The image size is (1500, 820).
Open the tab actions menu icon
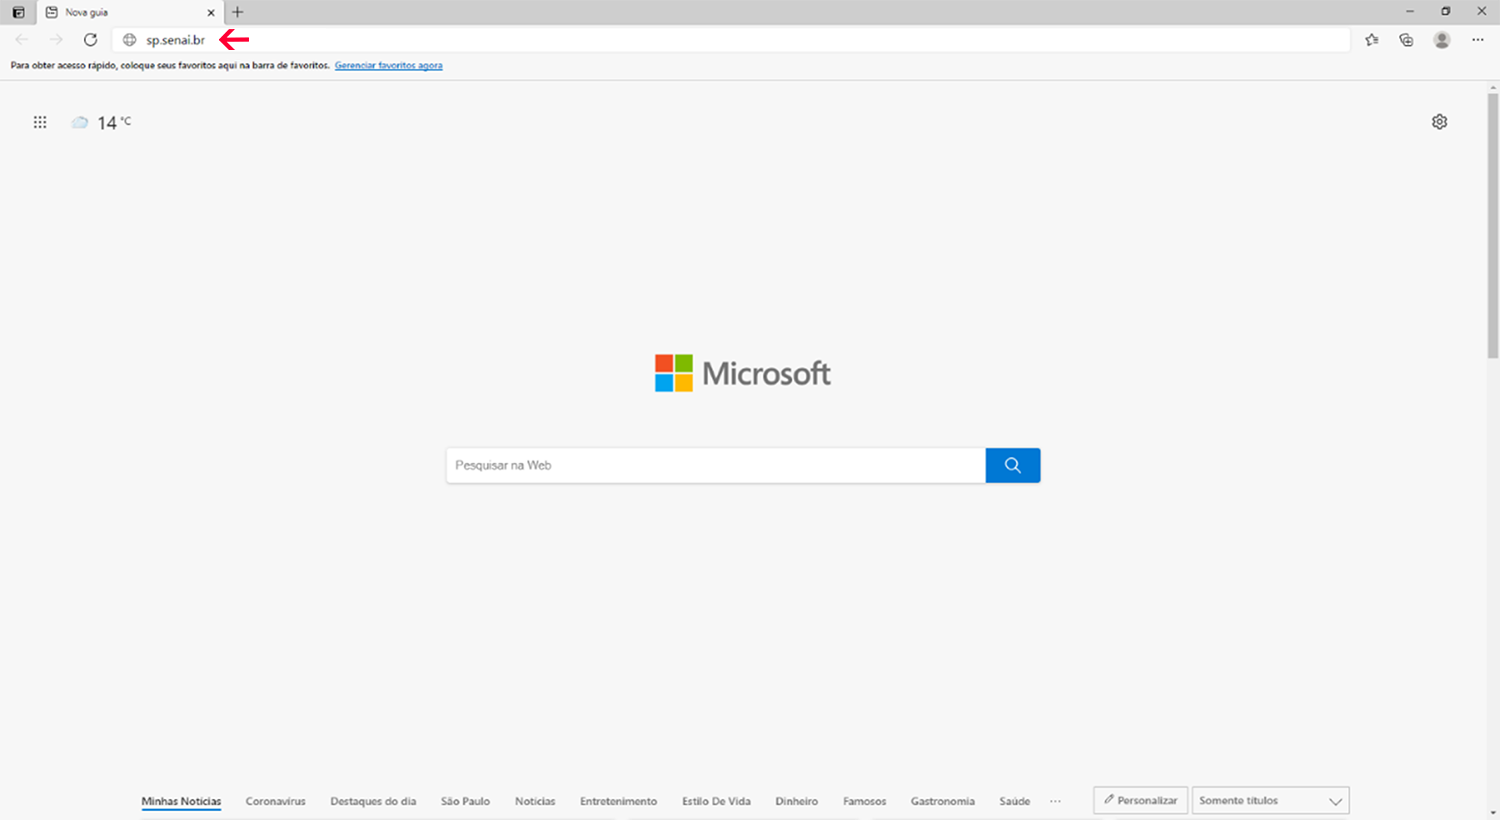(18, 12)
